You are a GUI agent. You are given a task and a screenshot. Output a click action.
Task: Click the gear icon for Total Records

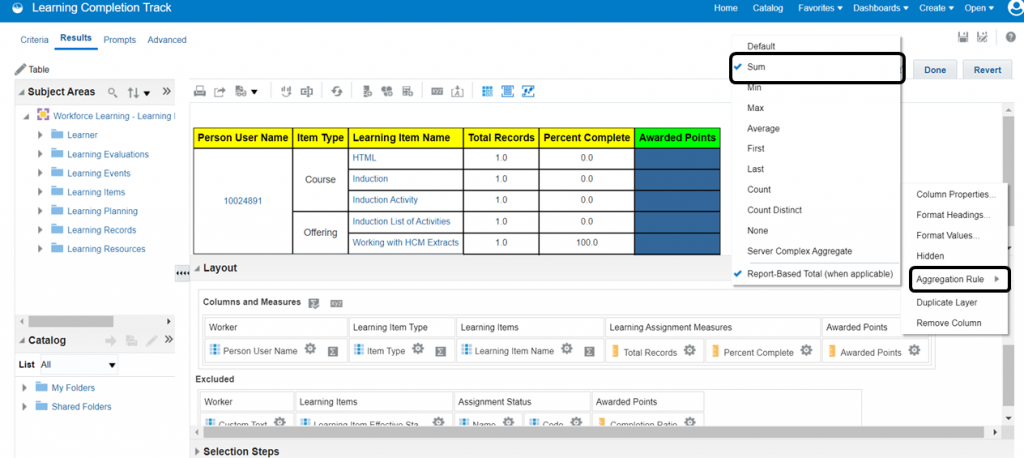(689, 350)
